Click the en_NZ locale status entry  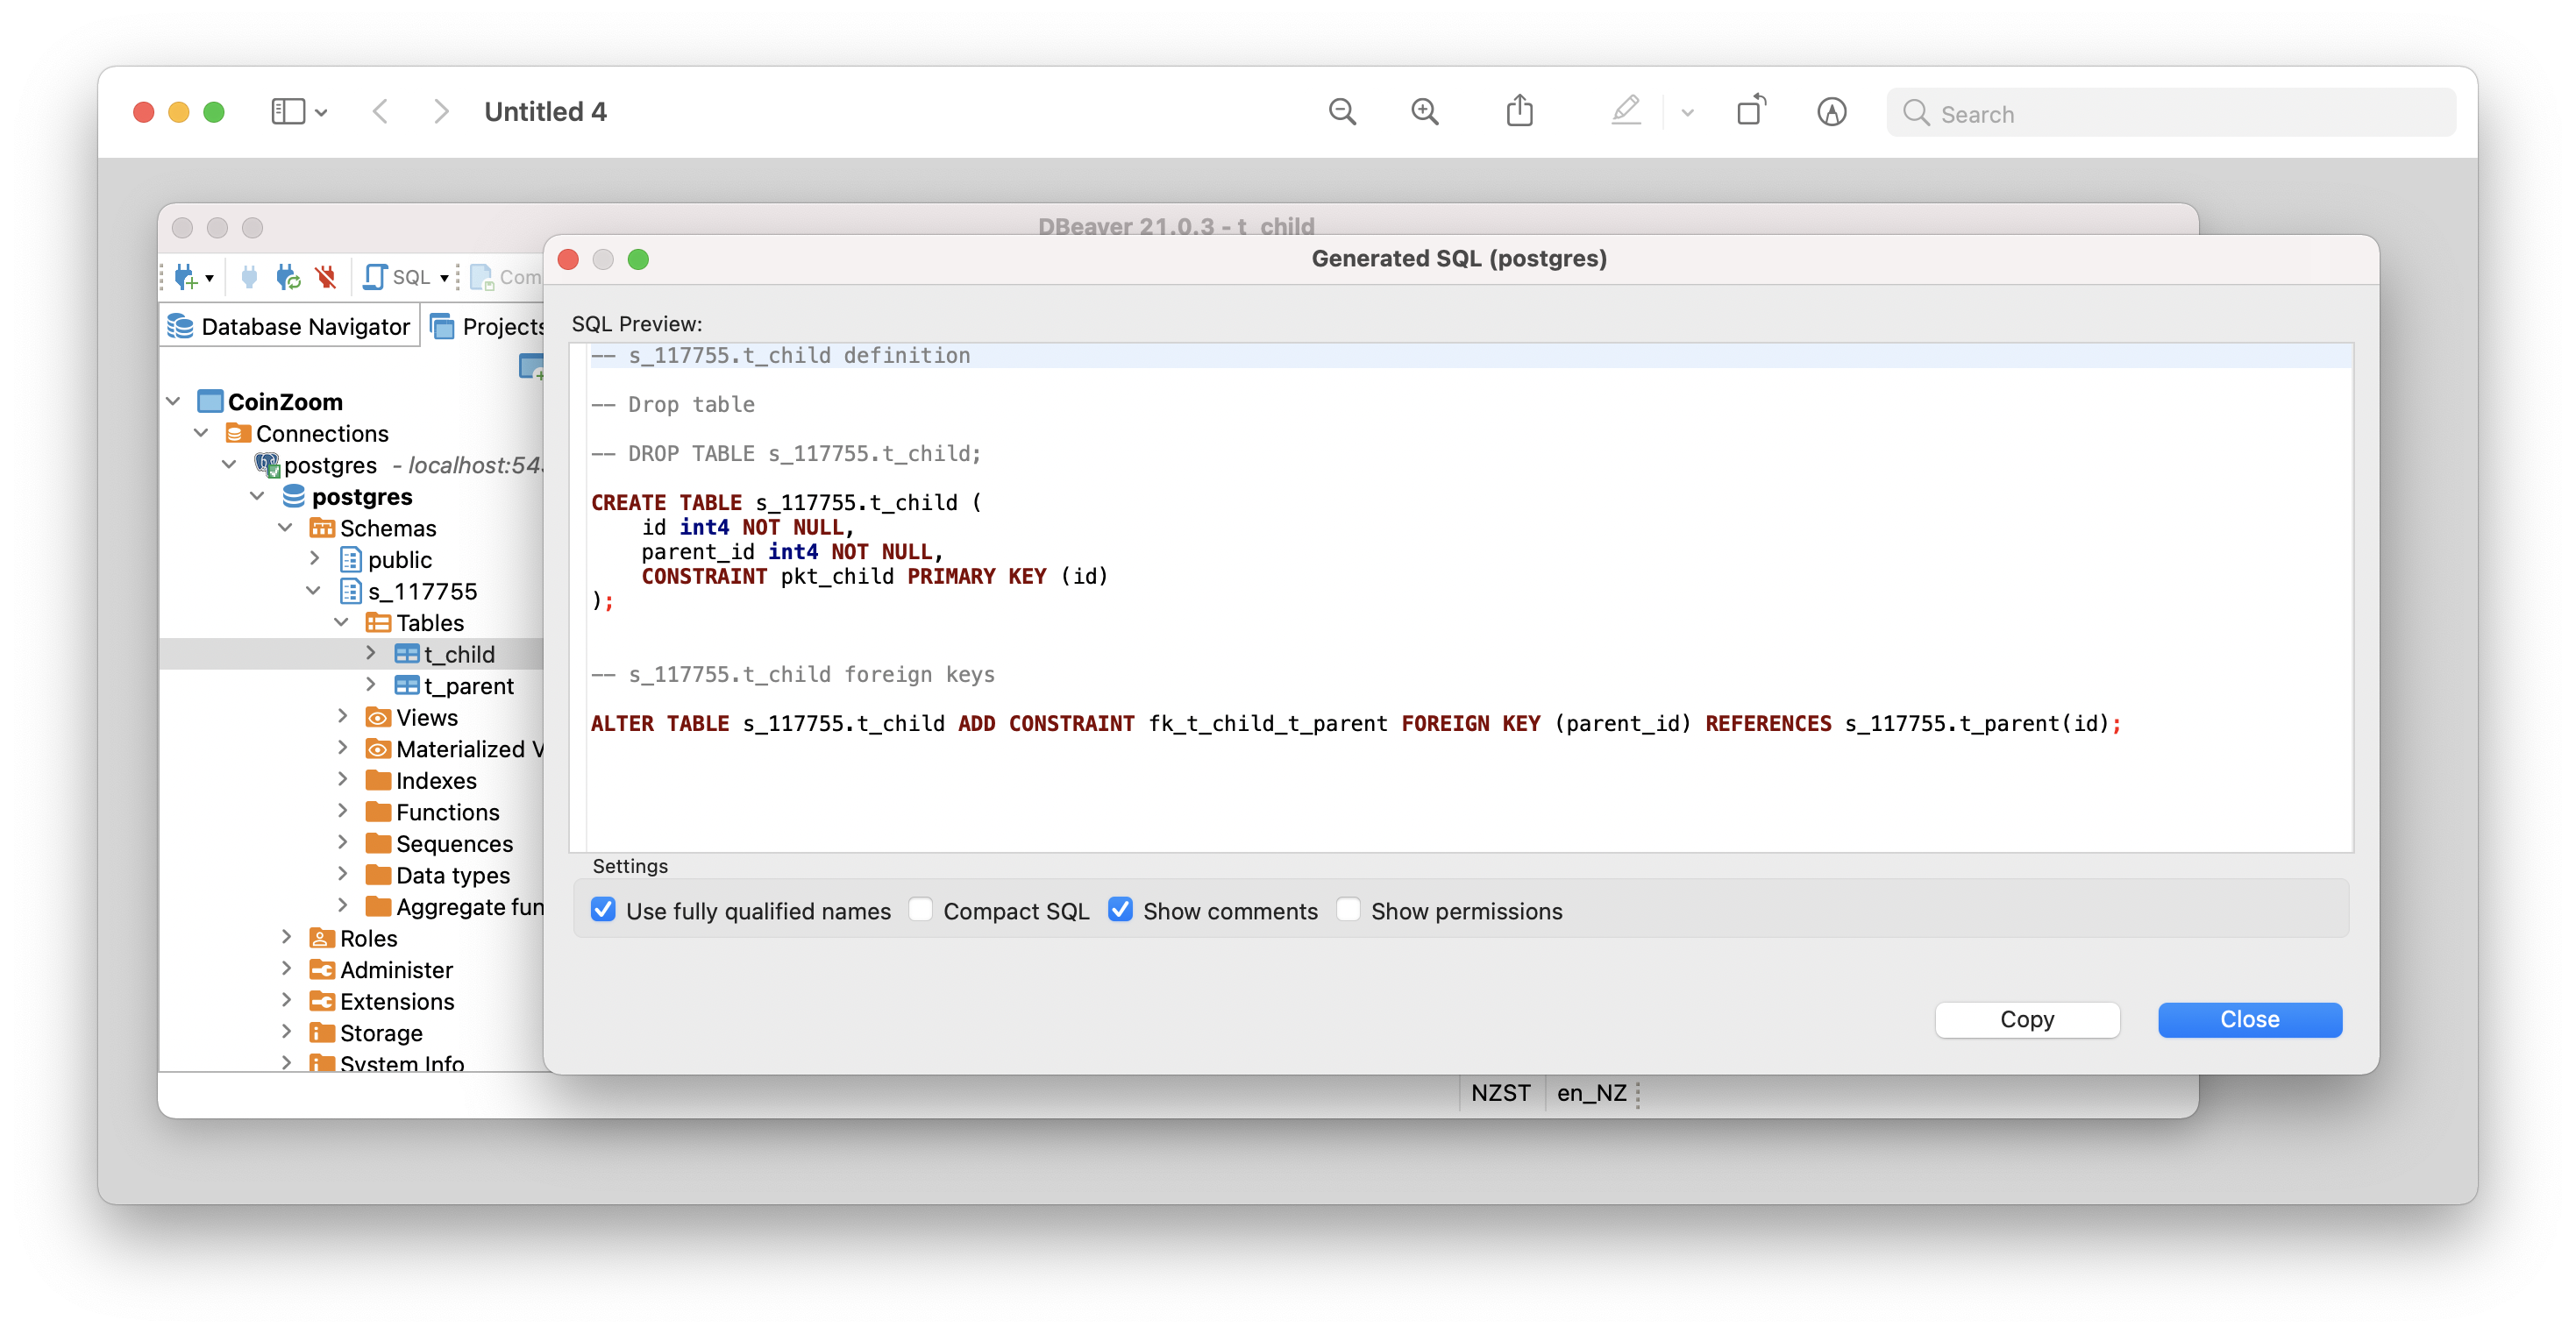click(x=1591, y=1092)
